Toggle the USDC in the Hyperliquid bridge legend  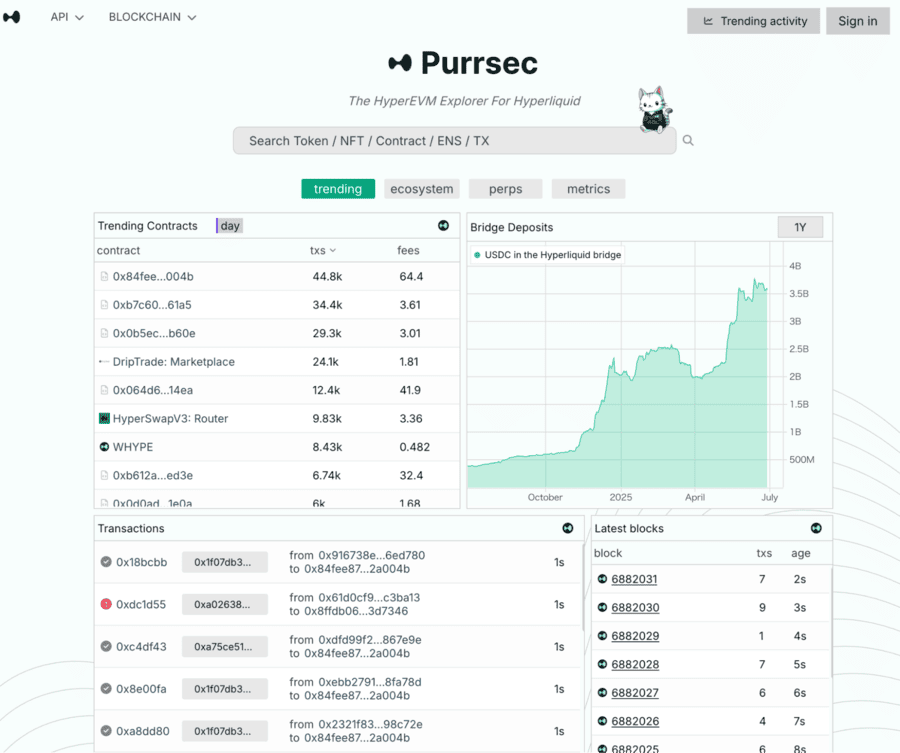pos(548,255)
